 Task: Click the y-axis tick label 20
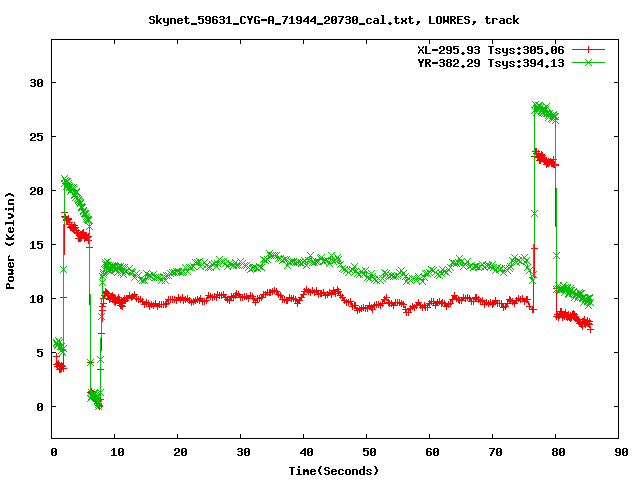(x=36, y=191)
